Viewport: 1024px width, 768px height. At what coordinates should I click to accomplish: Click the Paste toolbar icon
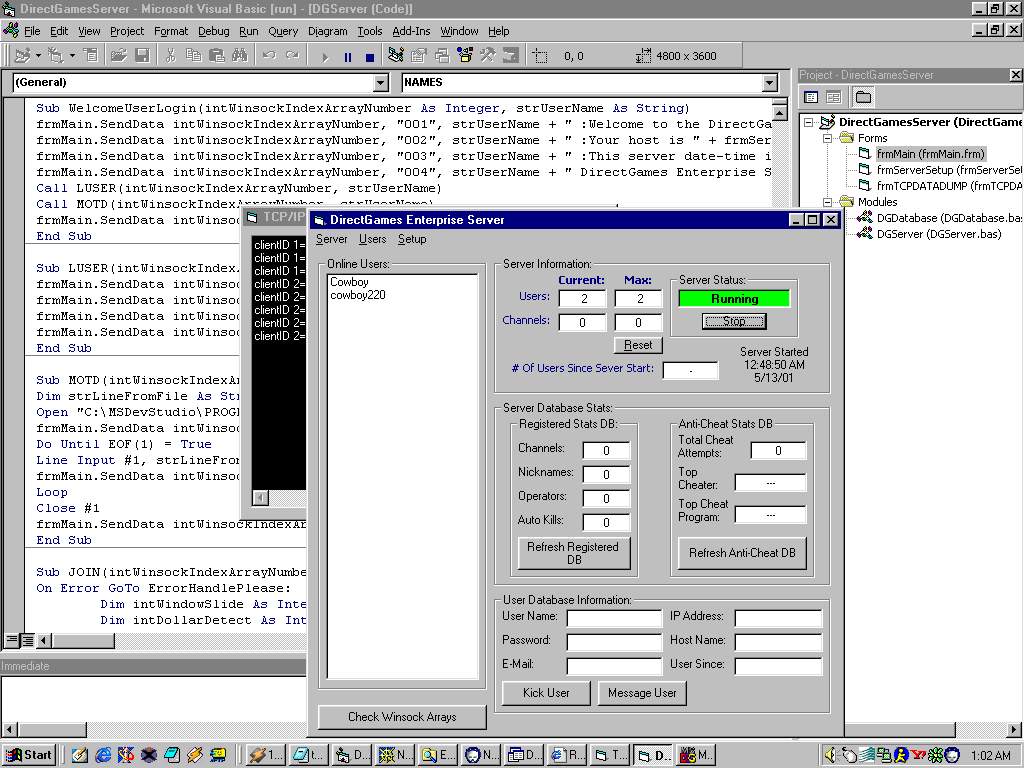[x=217, y=56]
